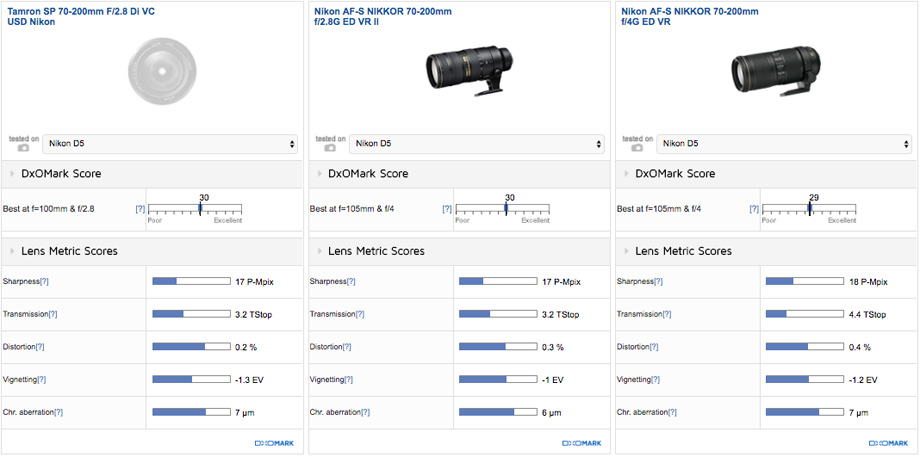This screenshot has width=920, height=457.
Task: Click the camera icon under Nikon f/4G tested on
Action: (637, 148)
